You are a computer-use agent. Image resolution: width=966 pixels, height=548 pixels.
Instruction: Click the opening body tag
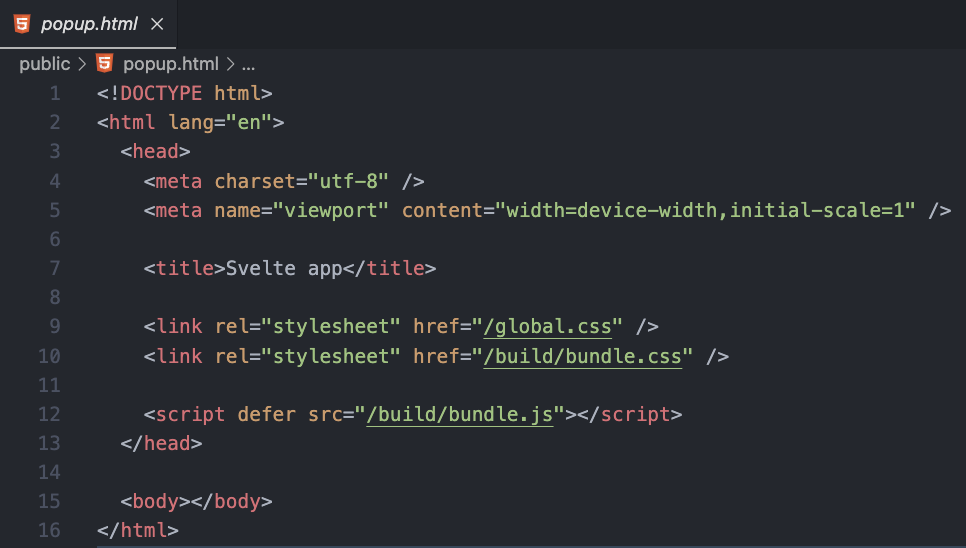click(155, 502)
